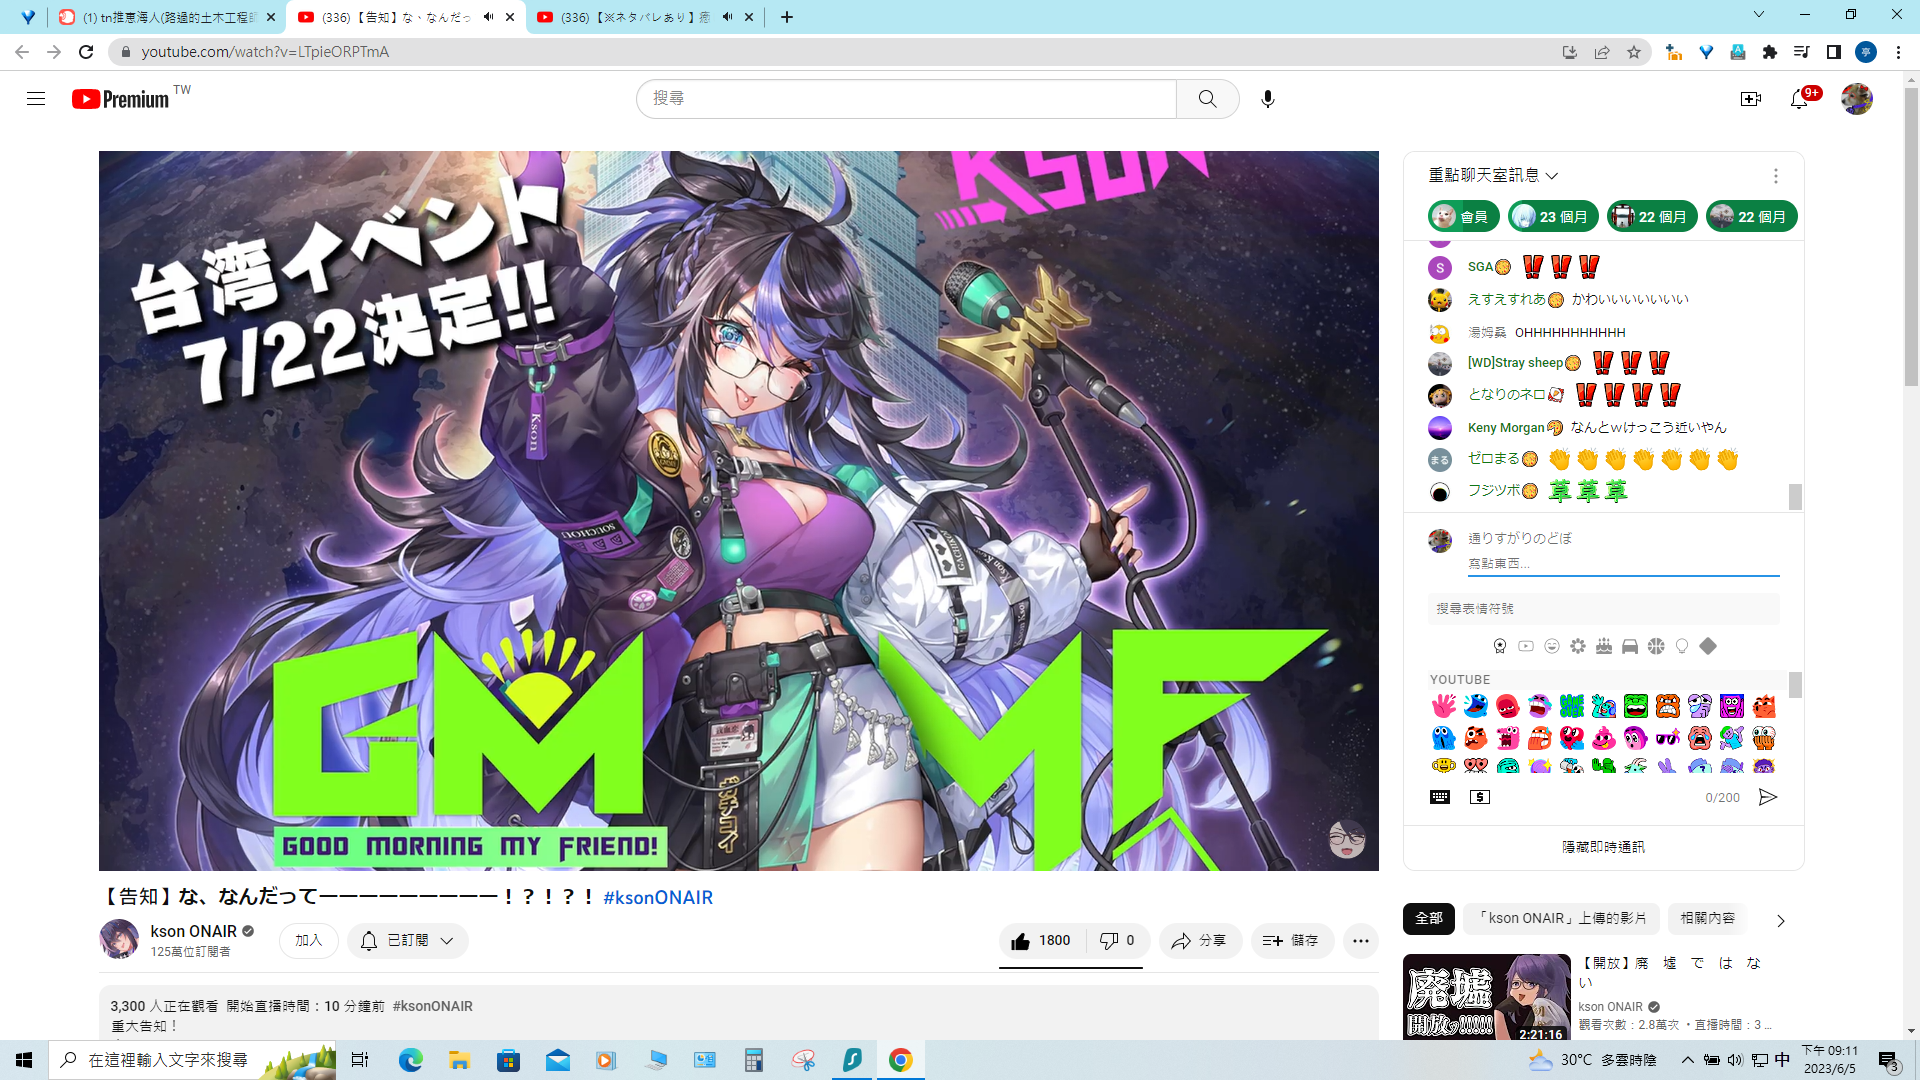This screenshot has height=1080, width=1920.
Task: Open account avatar menu in header
Action: point(1857,99)
